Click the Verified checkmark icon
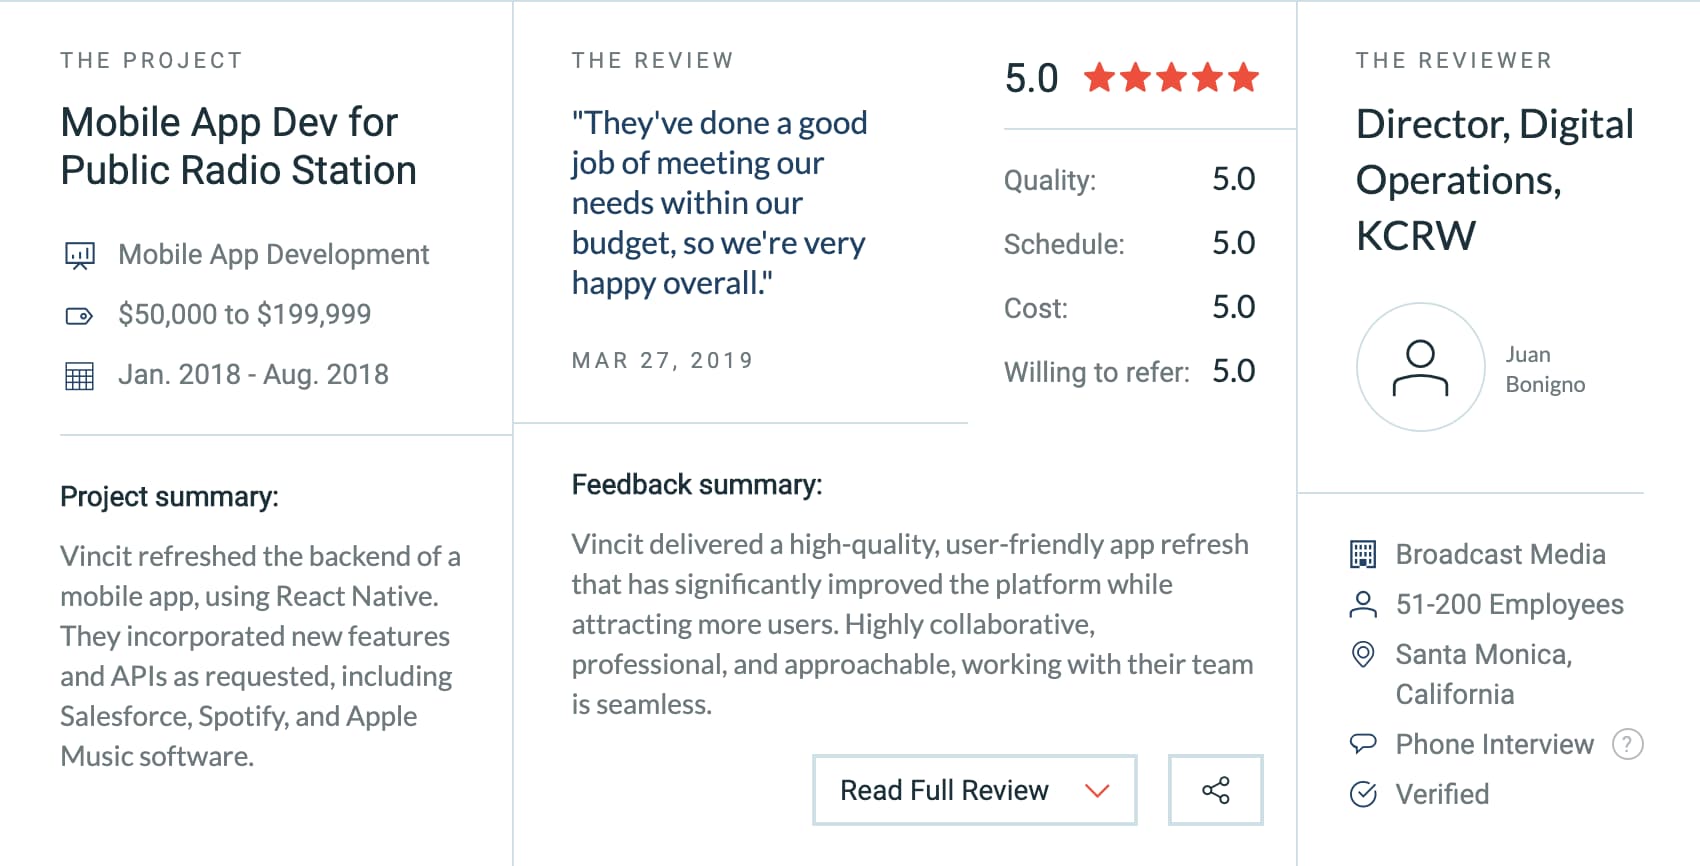 [x=1363, y=794]
